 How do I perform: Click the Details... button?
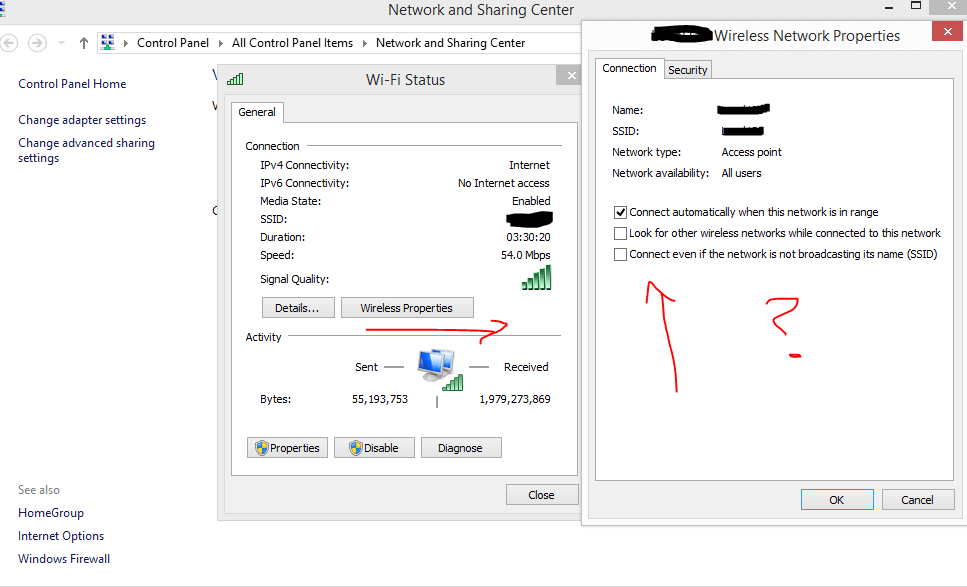[297, 308]
